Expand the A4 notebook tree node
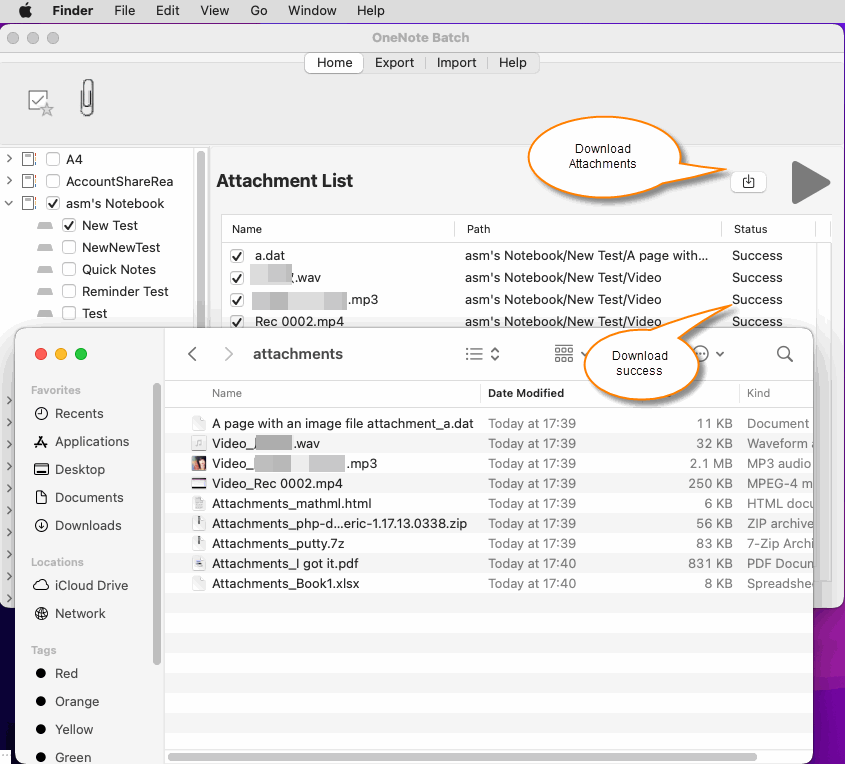845x764 pixels. click(x=9, y=158)
